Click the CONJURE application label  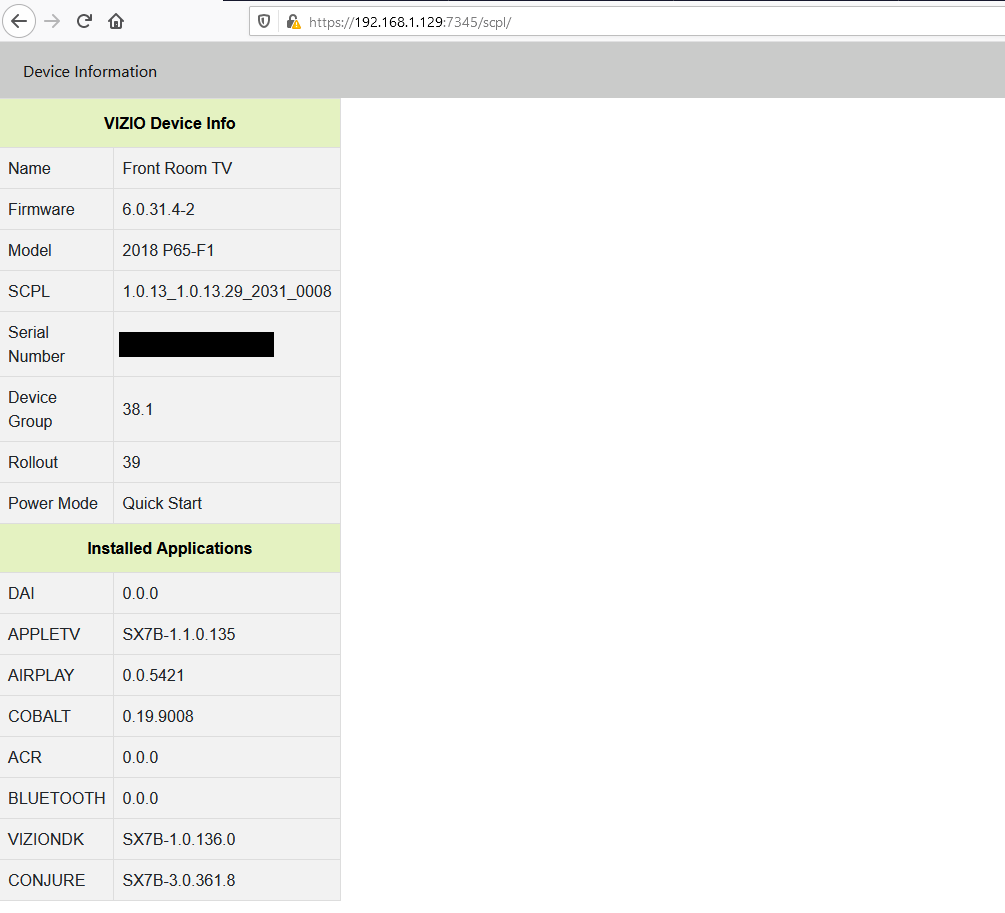[46, 880]
